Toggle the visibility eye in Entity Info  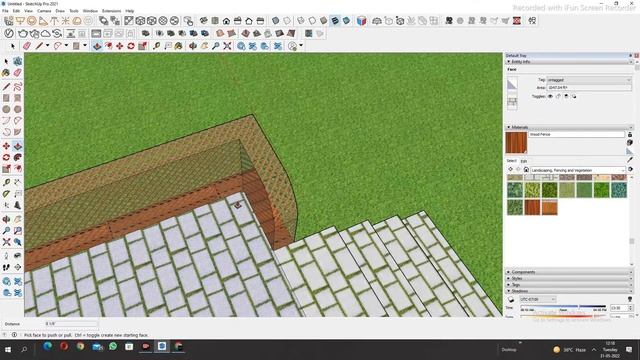550,96
